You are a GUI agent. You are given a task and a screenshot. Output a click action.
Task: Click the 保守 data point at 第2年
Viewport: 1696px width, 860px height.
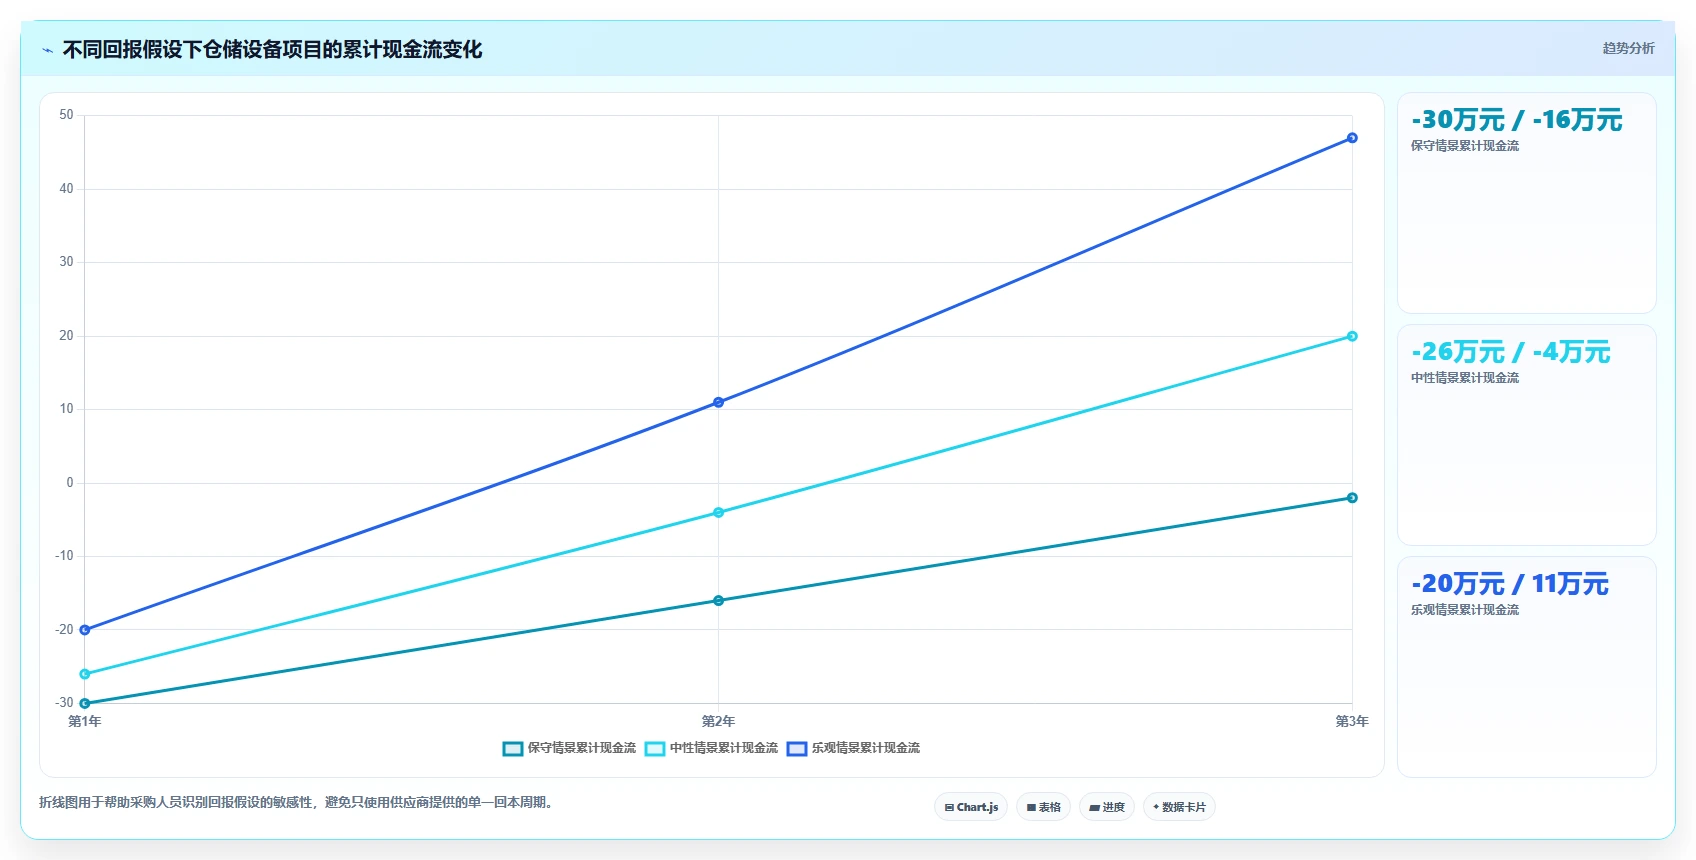tap(718, 601)
